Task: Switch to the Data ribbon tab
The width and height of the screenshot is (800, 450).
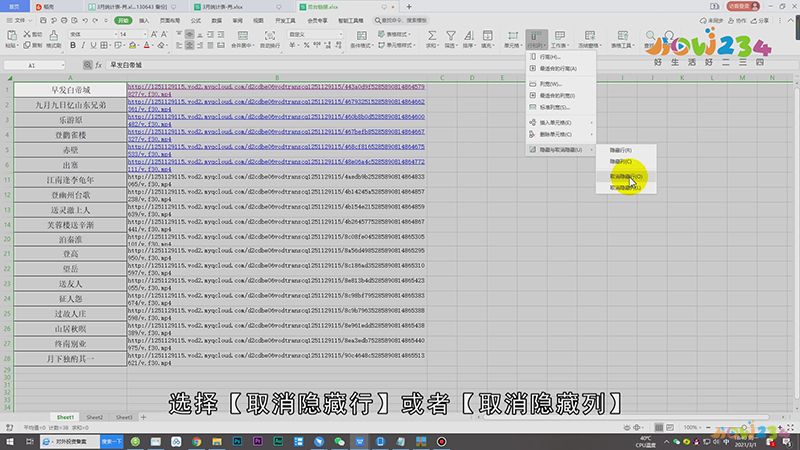Action: (216, 20)
